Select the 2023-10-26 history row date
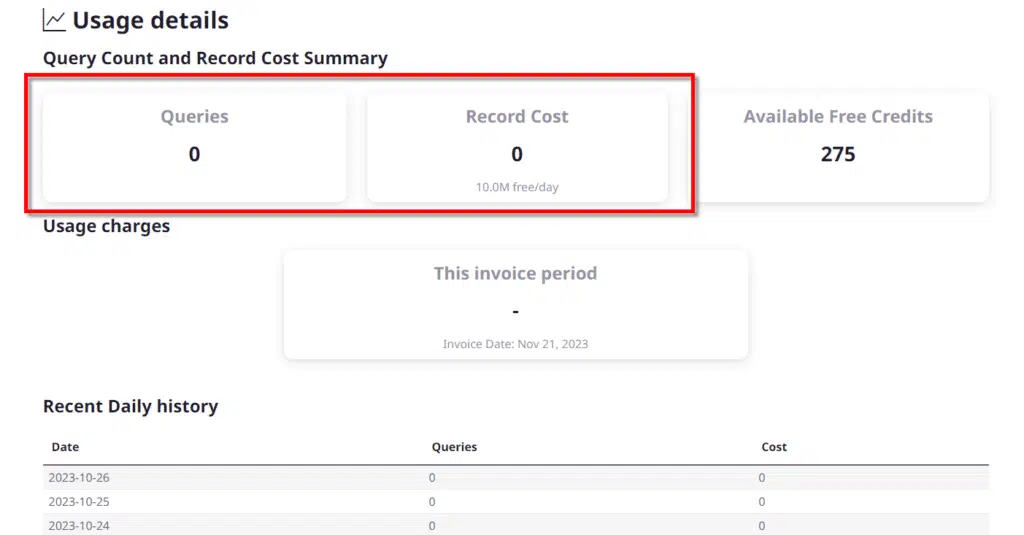This screenshot has width=1024, height=535. click(79, 478)
